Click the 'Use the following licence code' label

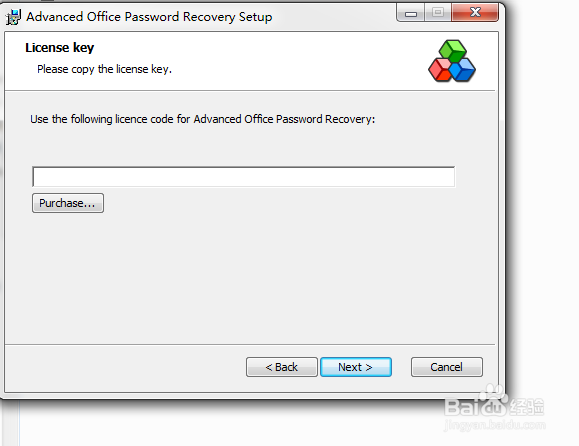pyautogui.click(x=202, y=119)
